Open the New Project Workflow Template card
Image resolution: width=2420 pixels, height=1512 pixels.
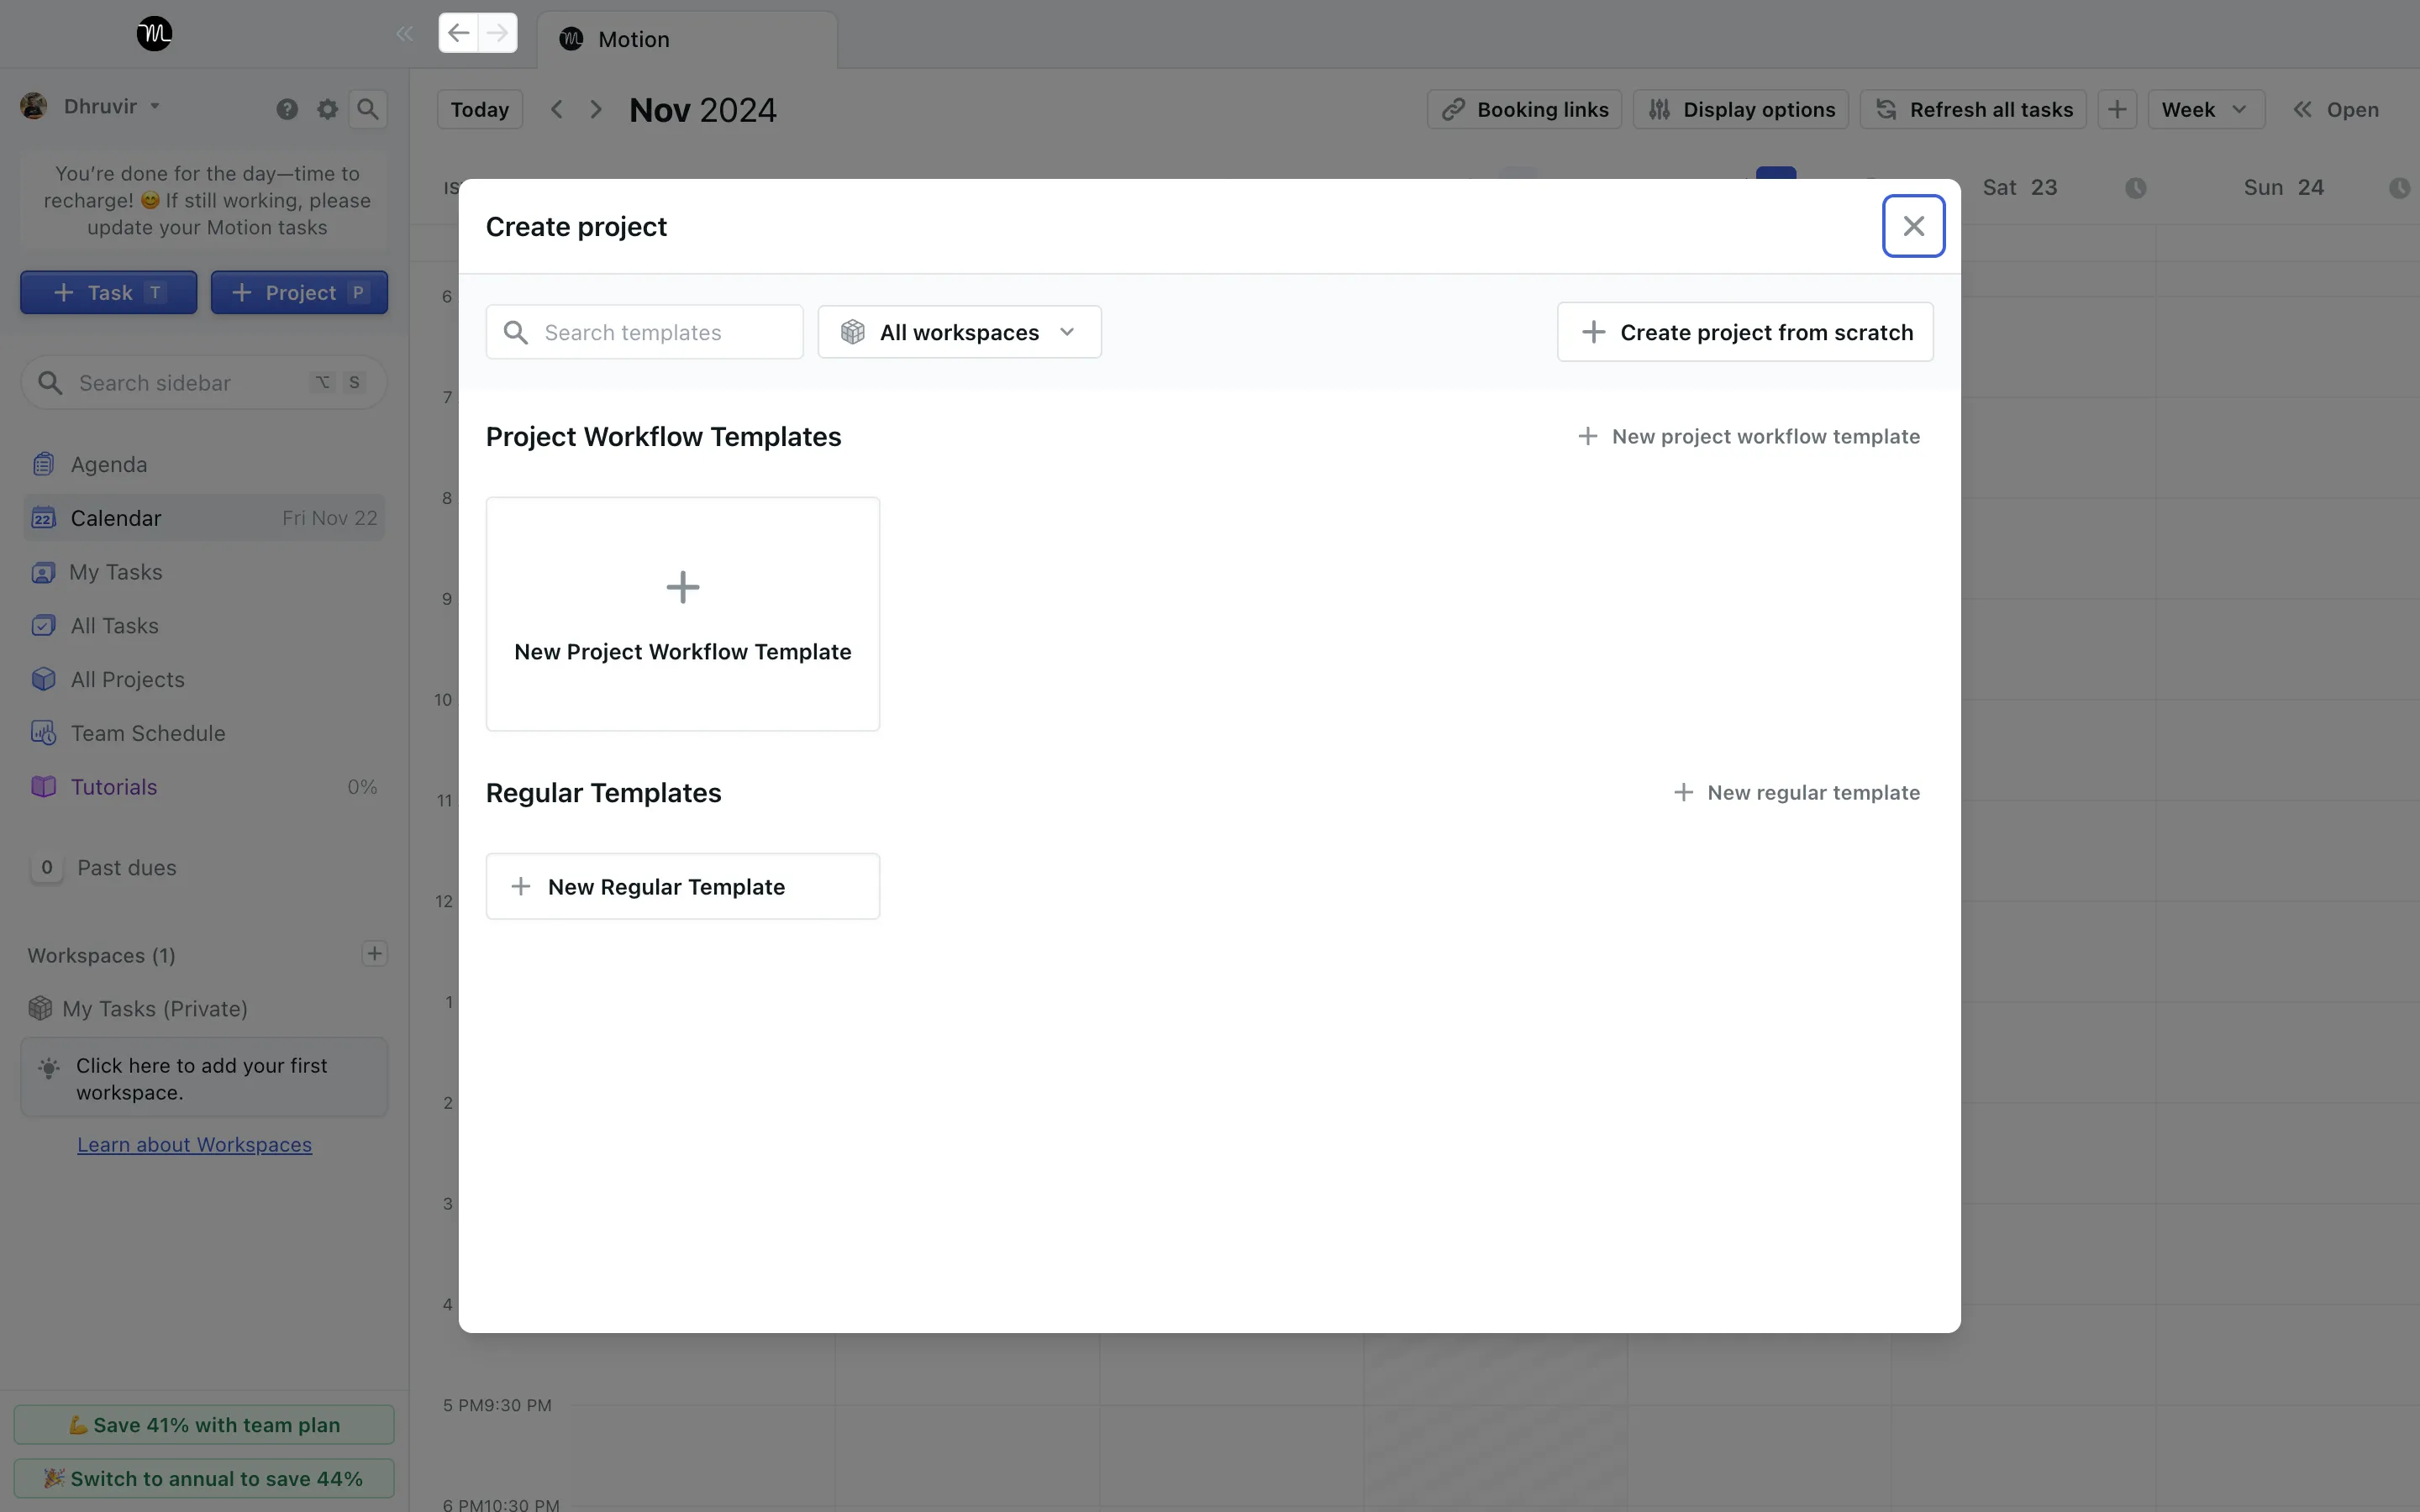(x=683, y=614)
